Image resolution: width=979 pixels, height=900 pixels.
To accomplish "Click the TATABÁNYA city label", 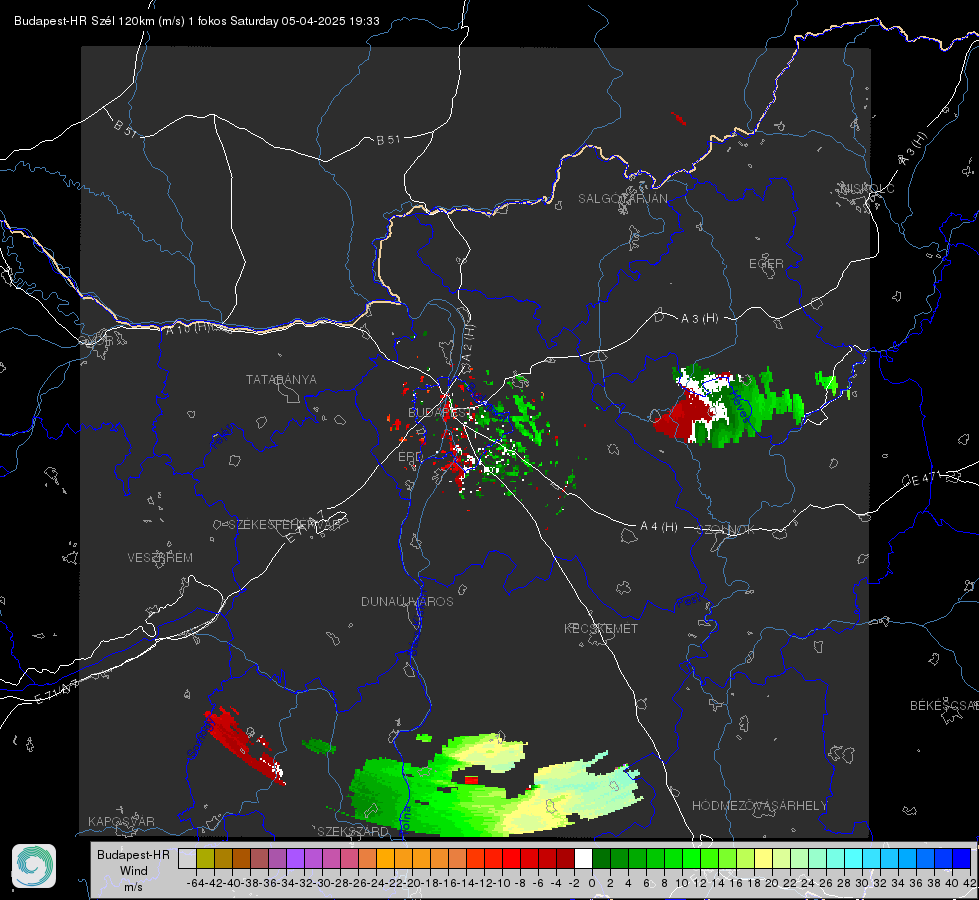I will coord(281,380).
